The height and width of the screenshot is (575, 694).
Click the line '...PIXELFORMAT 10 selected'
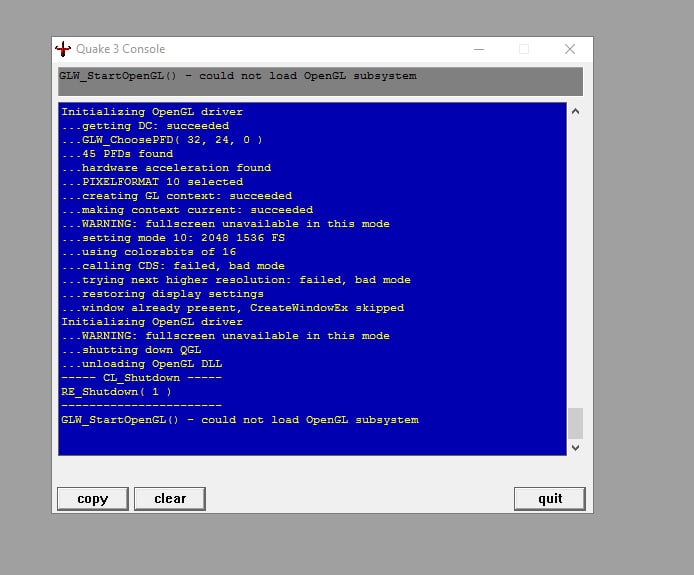click(152, 182)
